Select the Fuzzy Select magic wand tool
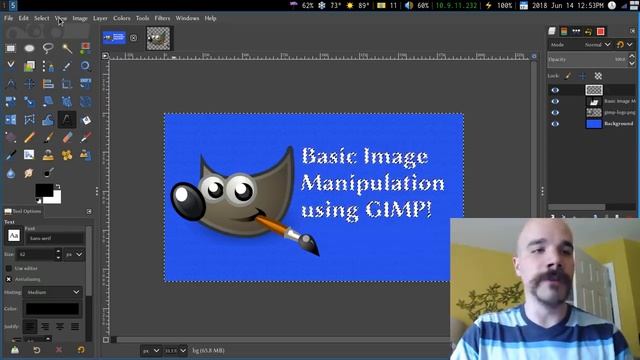Screen dimensions: 640x360 [x=67, y=48]
